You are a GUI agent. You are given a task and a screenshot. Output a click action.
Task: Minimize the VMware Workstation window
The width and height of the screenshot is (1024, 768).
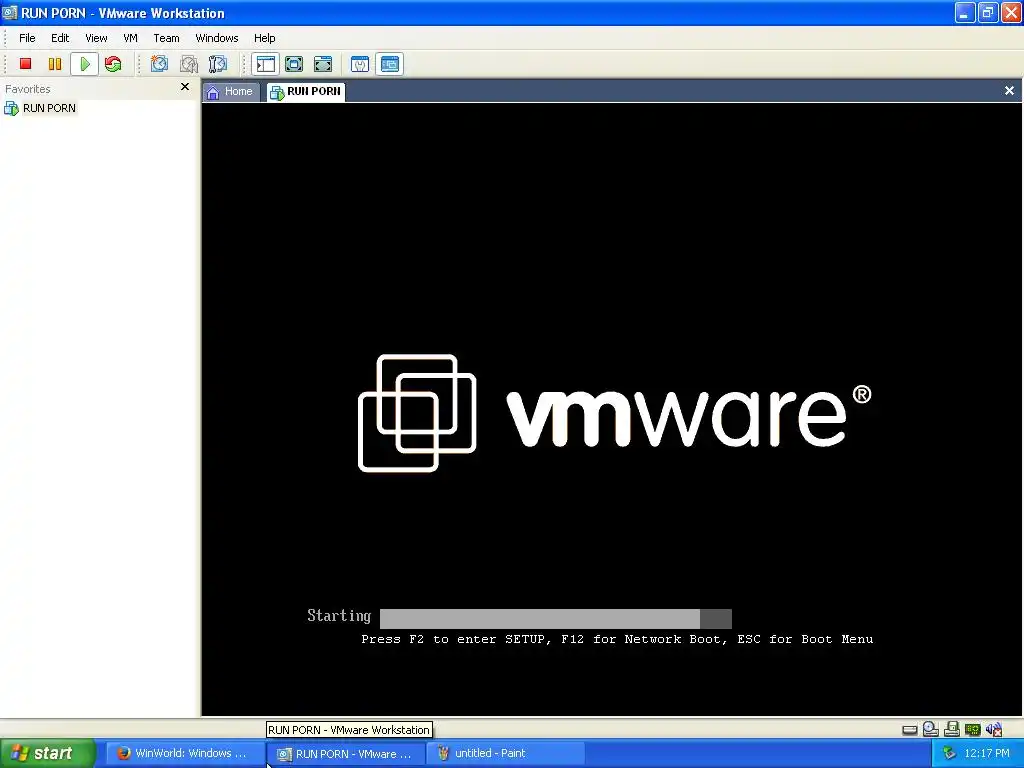[x=965, y=12]
